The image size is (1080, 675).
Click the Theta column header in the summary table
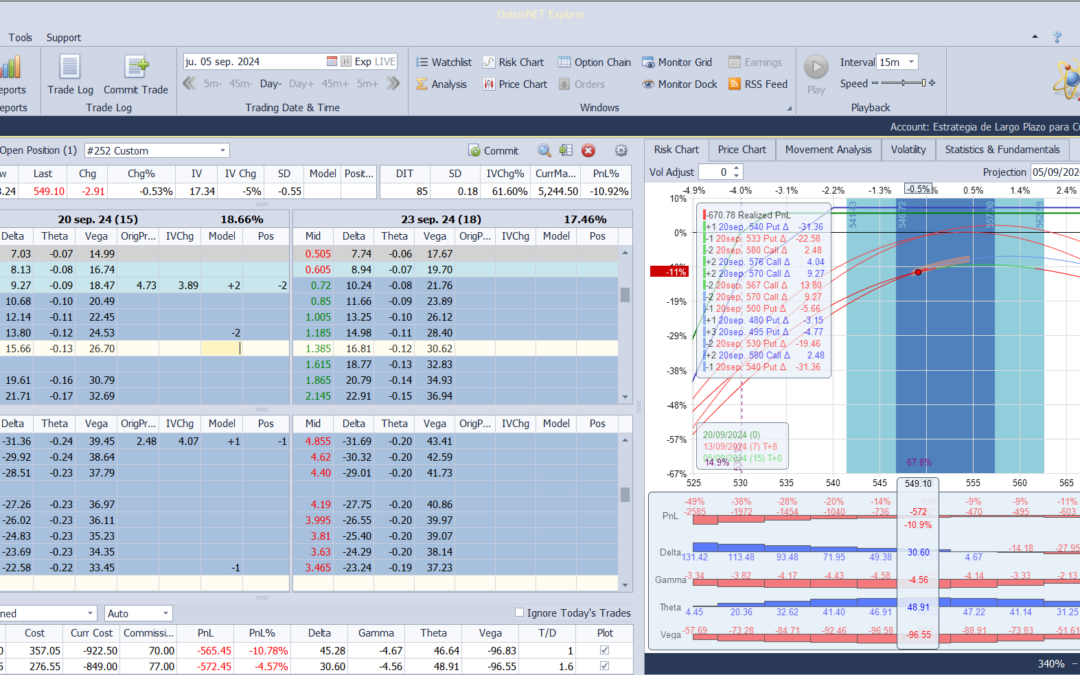pos(433,633)
